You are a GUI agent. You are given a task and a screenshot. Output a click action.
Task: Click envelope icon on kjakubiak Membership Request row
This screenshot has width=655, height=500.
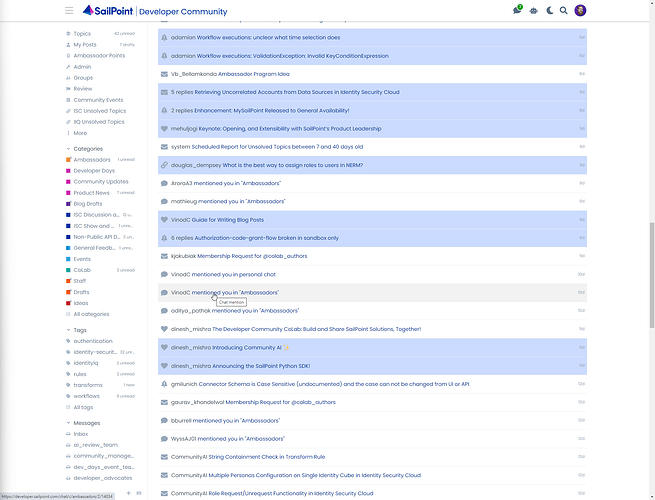(x=164, y=256)
